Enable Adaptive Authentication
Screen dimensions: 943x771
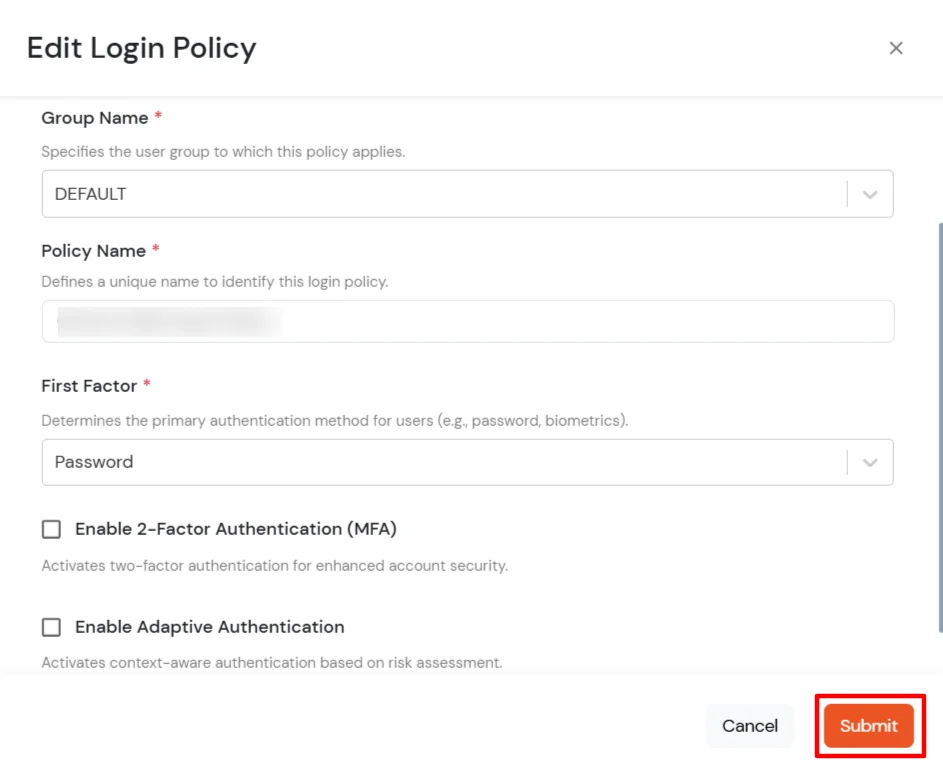click(51, 627)
